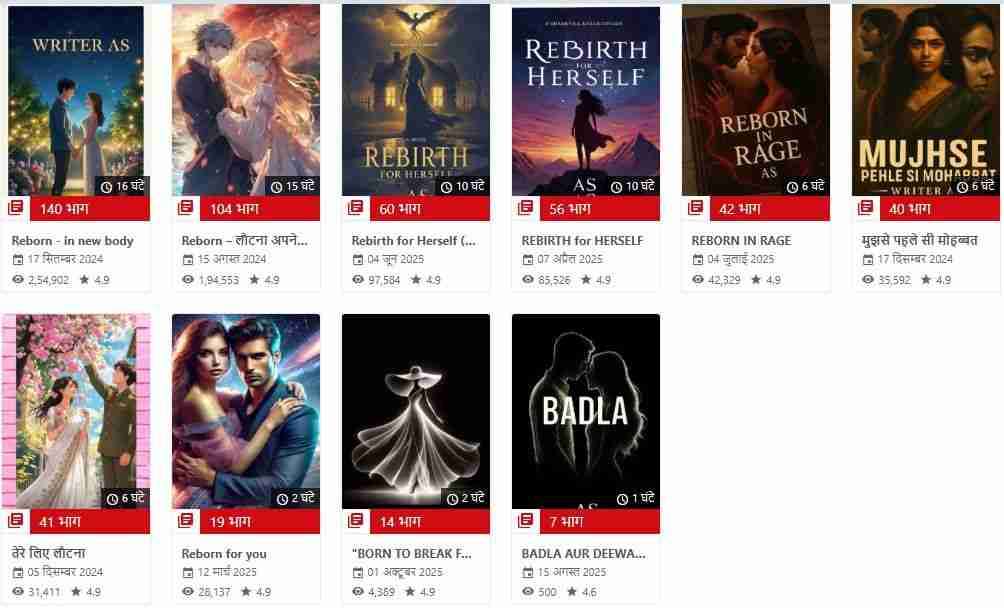Select the 60 भाग red parts bar
This screenshot has height=608, width=1004.
[x=430, y=209]
